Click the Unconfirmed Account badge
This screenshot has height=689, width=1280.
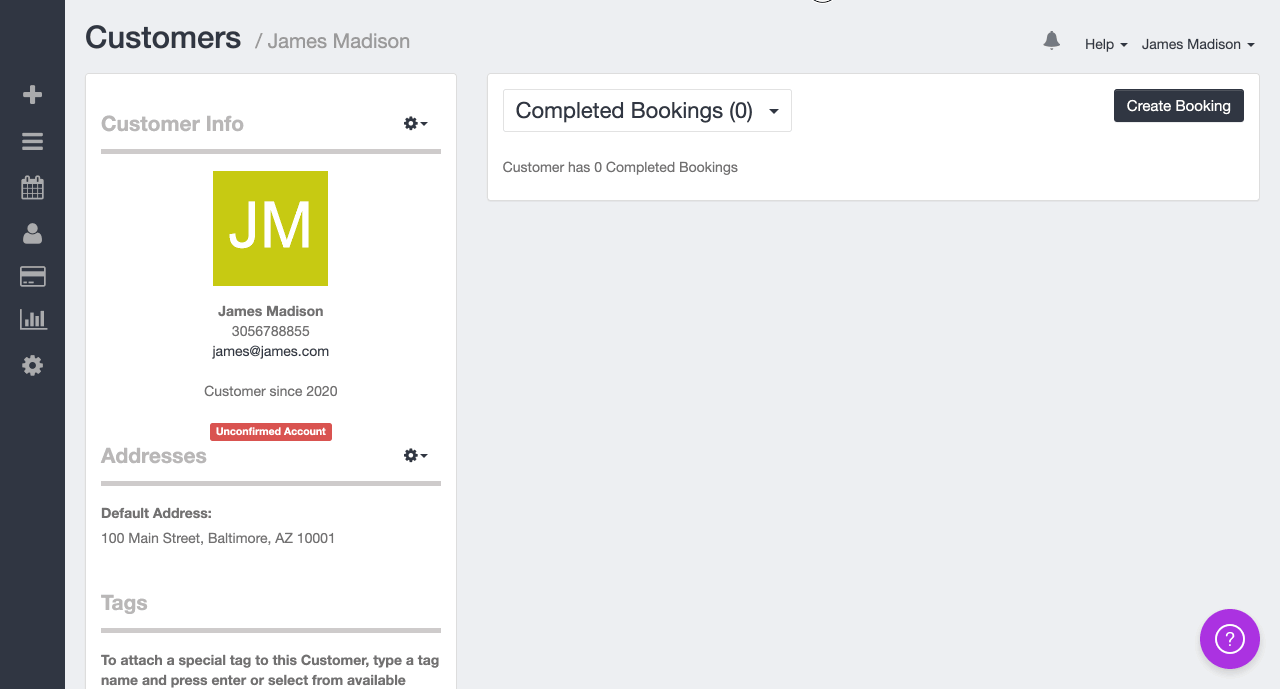pyautogui.click(x=270, y=432)
